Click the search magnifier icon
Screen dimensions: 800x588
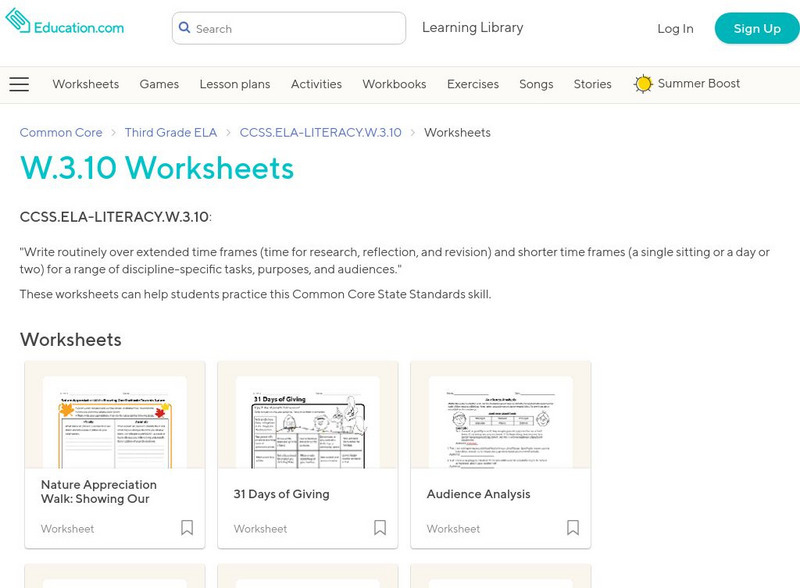click(x=185, y=29)
